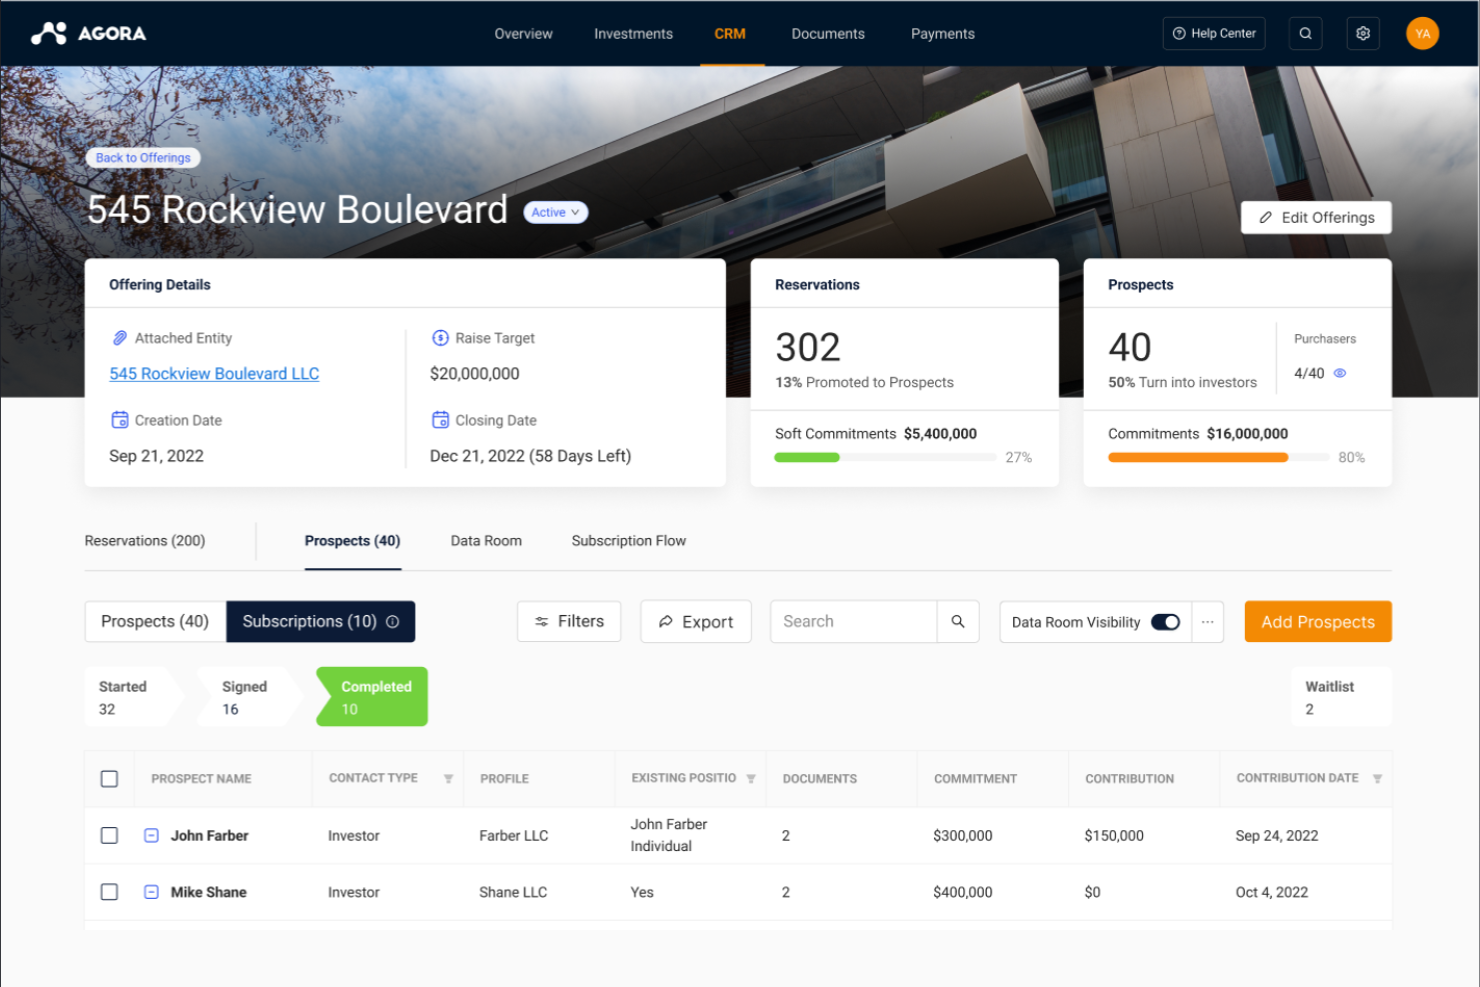Open the Contribution Date column filter

coord(1378,778)
